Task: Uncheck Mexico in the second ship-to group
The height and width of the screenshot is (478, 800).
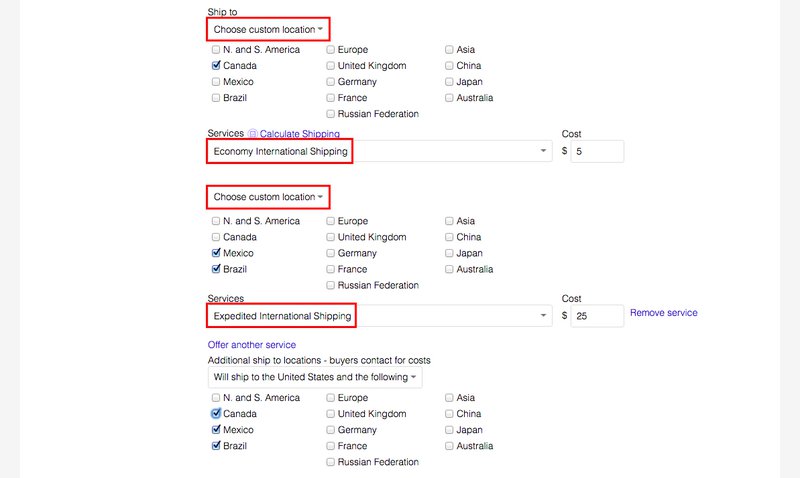Action: coord(216,253)
